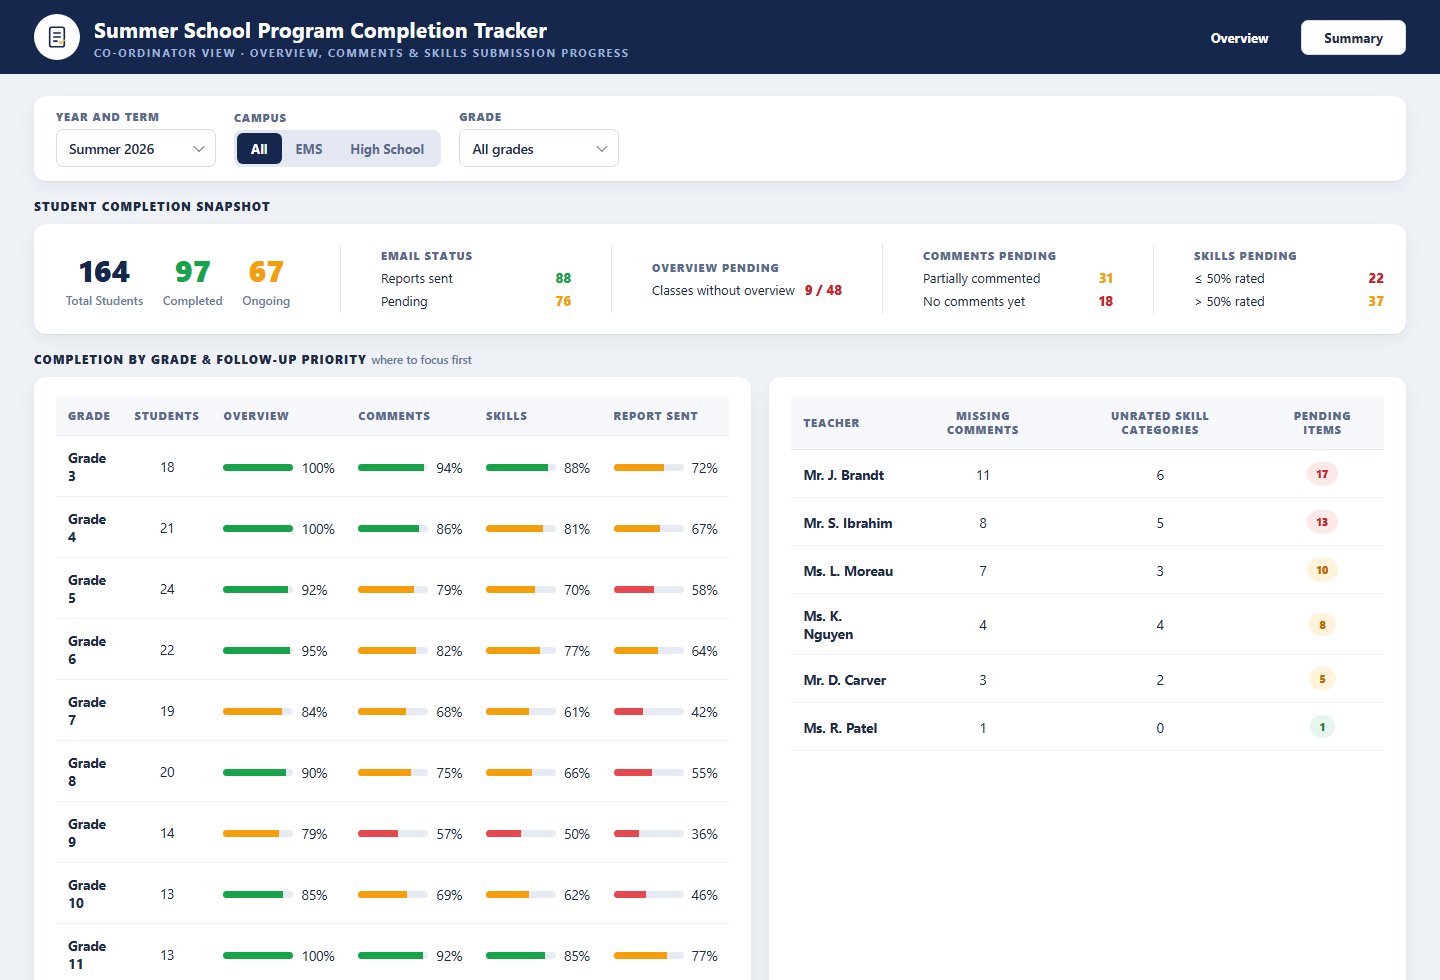
Task: Click Mr. D. Carver pending badge 5
Action: (1322, 679)
